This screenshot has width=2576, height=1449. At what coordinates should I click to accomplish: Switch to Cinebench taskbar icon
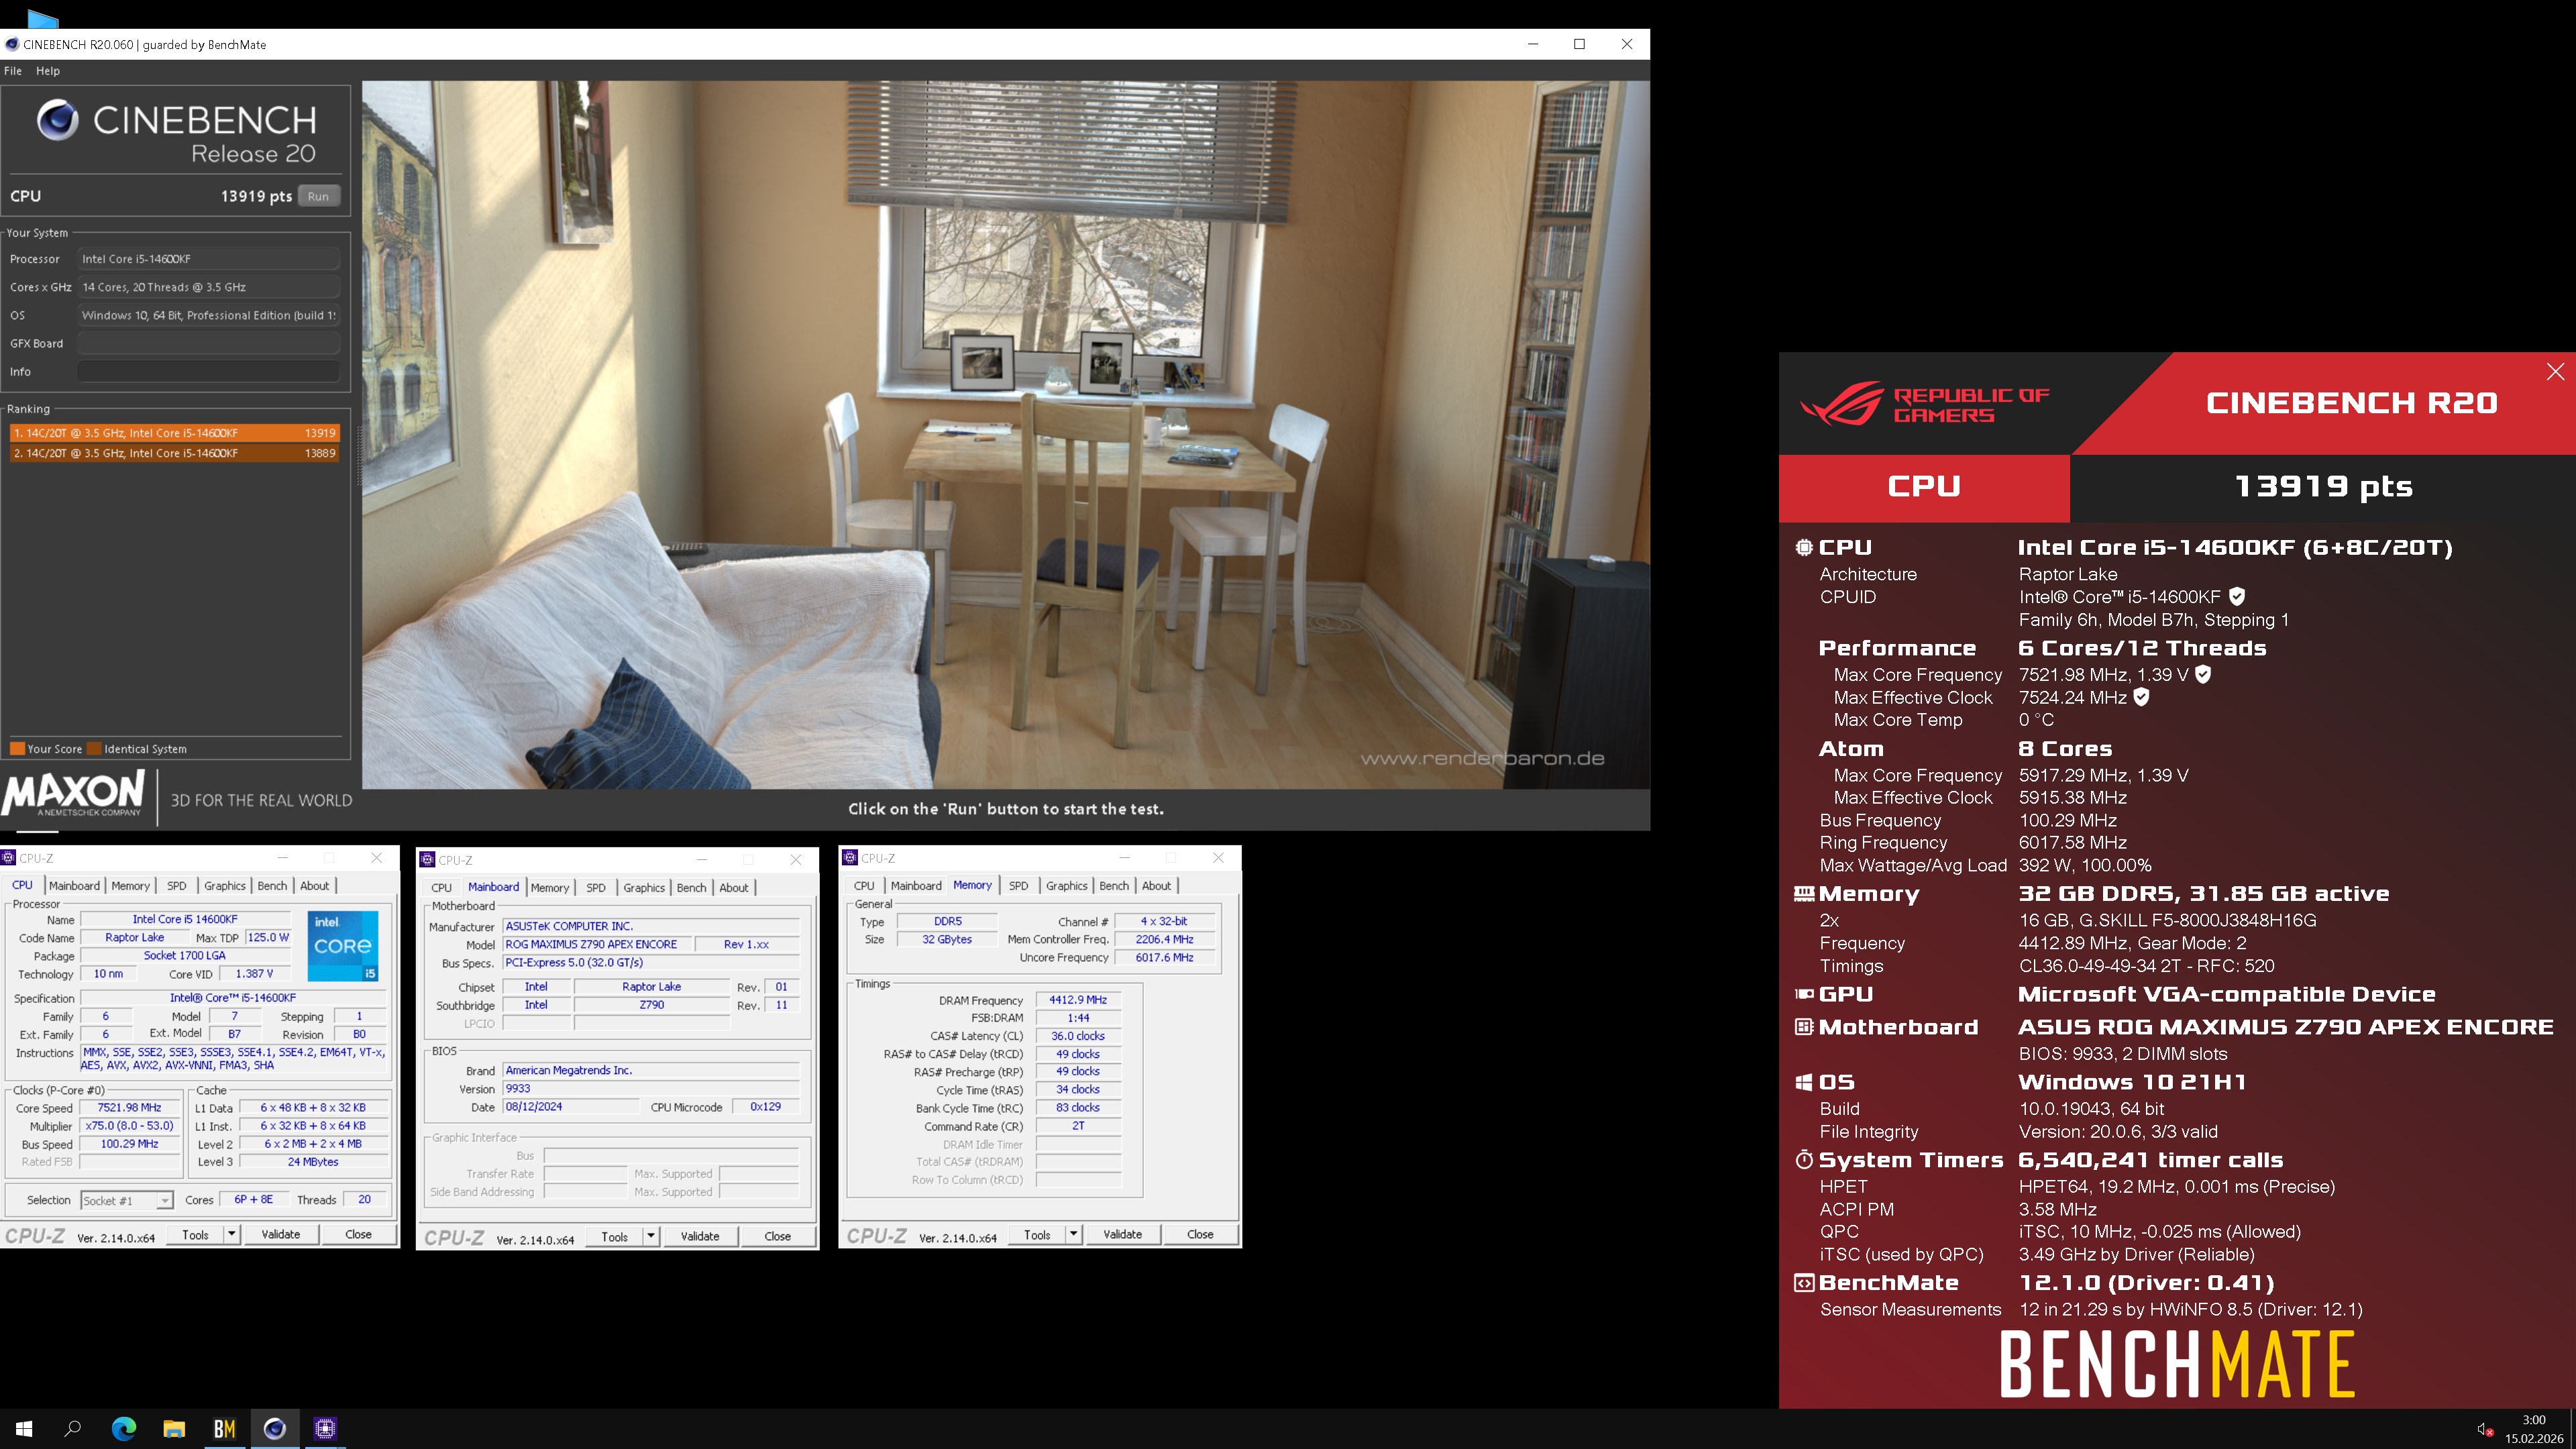(x=274, y=1428)
